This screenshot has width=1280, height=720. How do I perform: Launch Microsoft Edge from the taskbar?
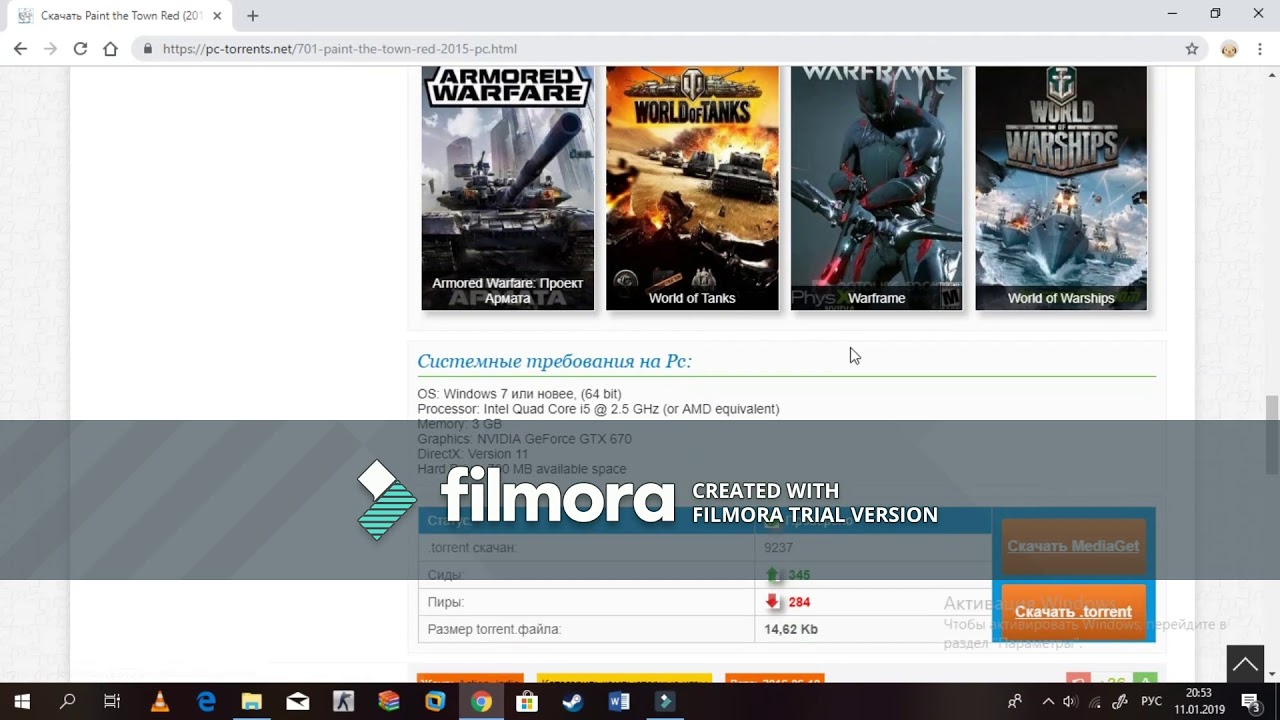coord(206,702)
